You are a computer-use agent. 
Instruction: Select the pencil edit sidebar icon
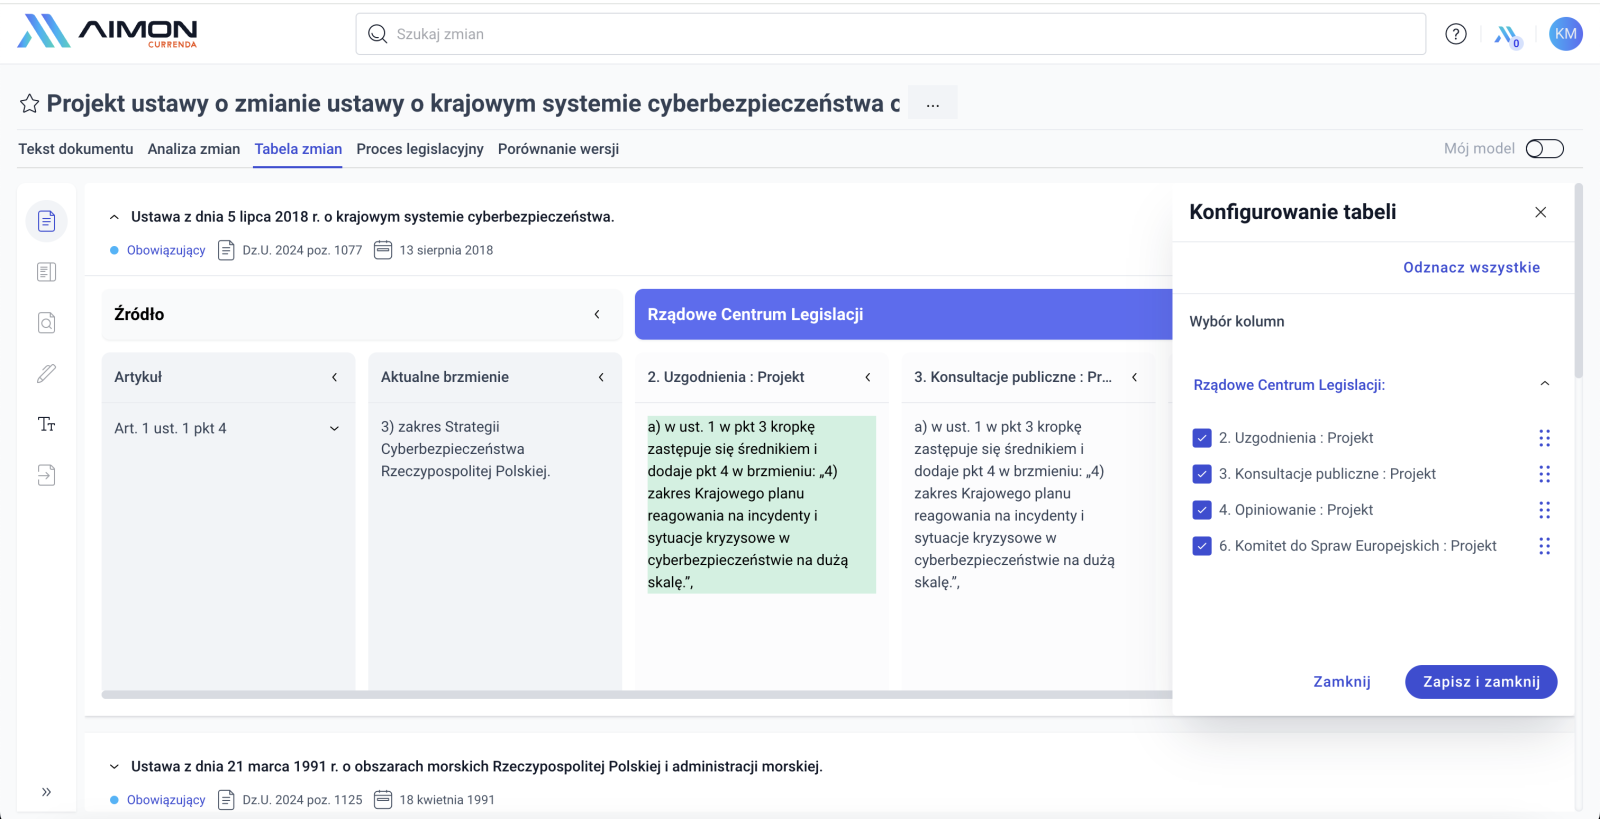pos(46,374)
